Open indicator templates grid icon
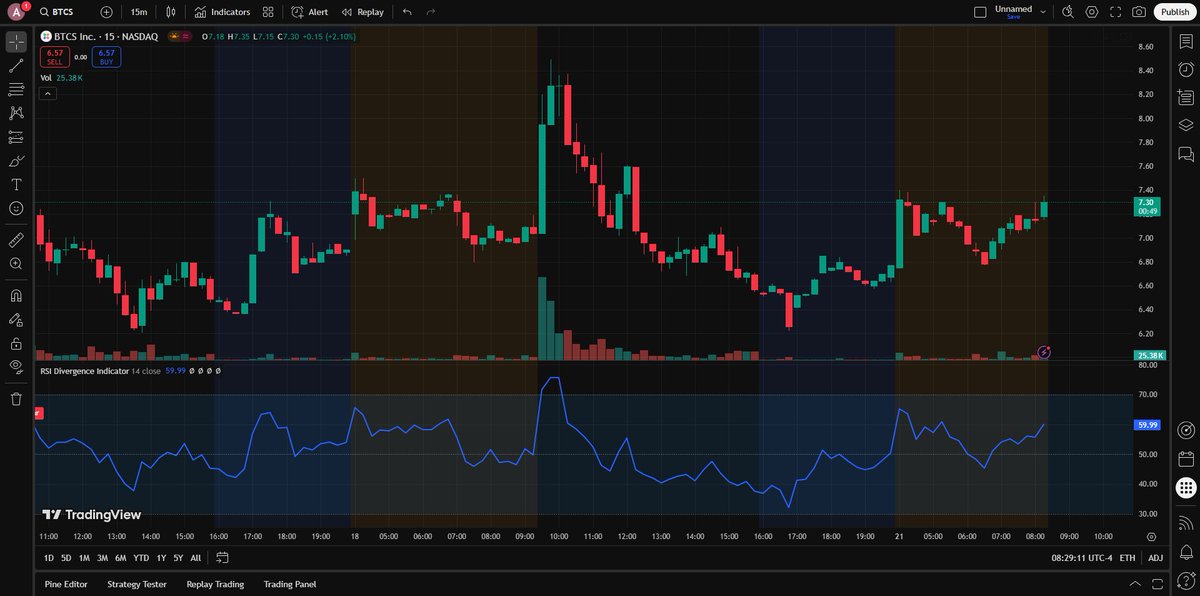 click(x=268, y=12)
